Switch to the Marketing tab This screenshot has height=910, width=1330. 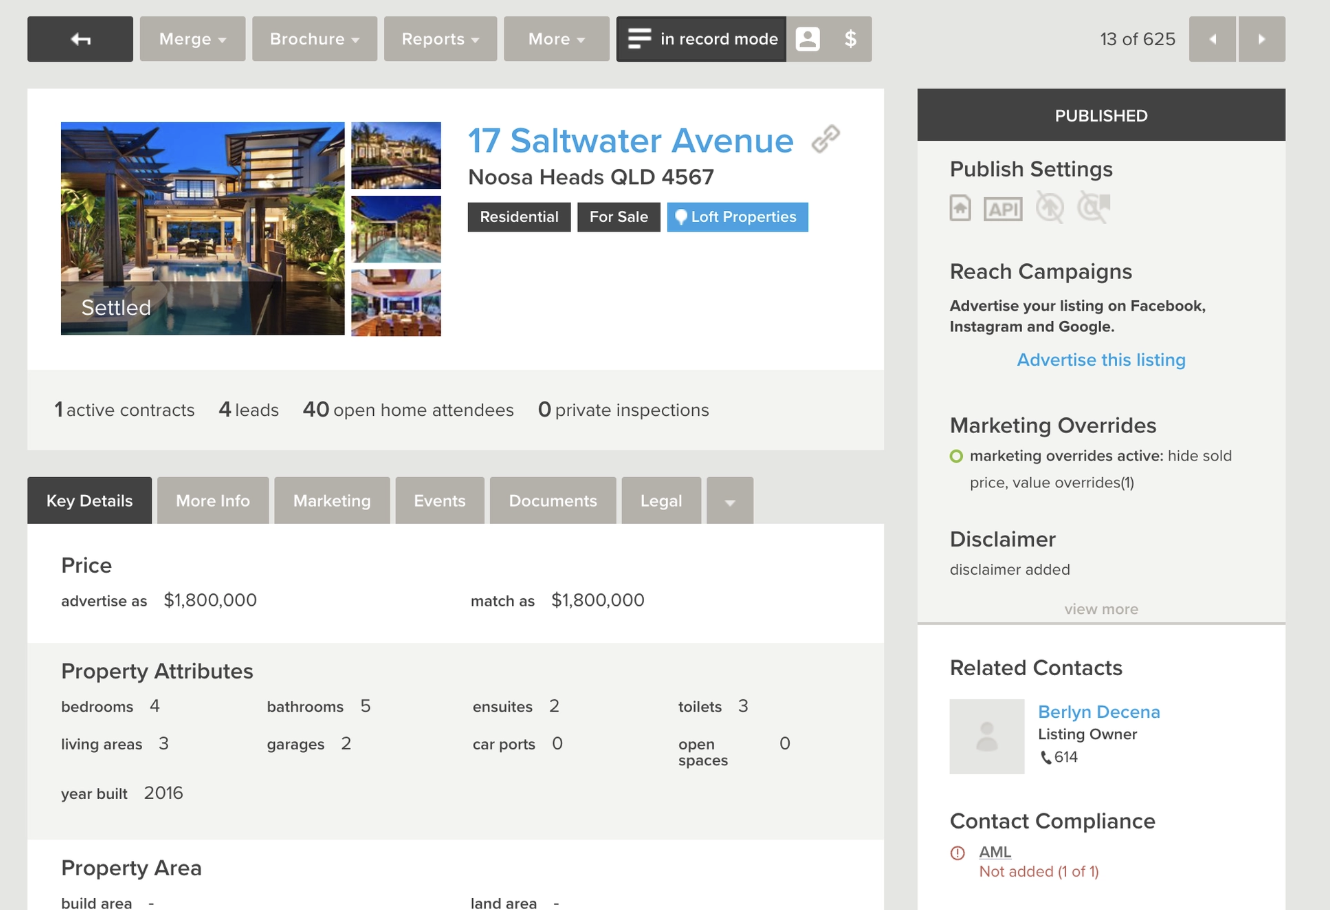(332, 500)
